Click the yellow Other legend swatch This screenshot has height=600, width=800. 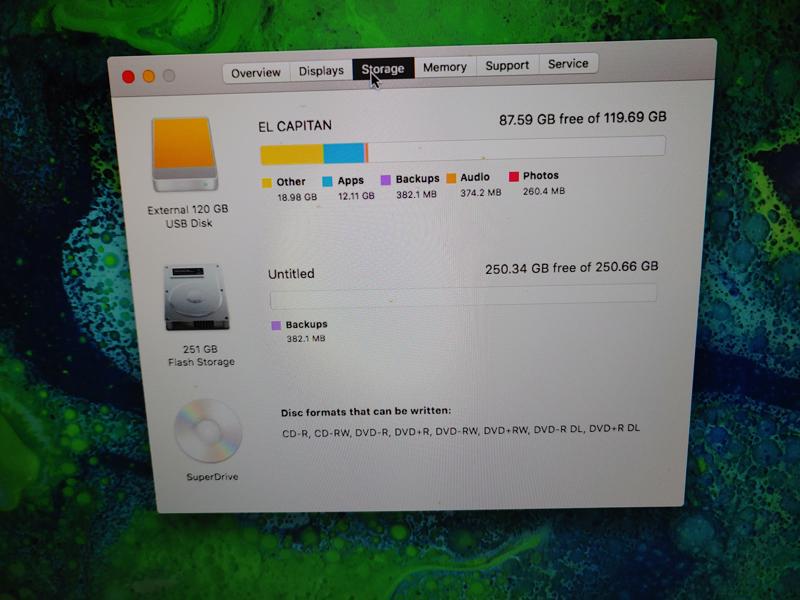point(266,183)
